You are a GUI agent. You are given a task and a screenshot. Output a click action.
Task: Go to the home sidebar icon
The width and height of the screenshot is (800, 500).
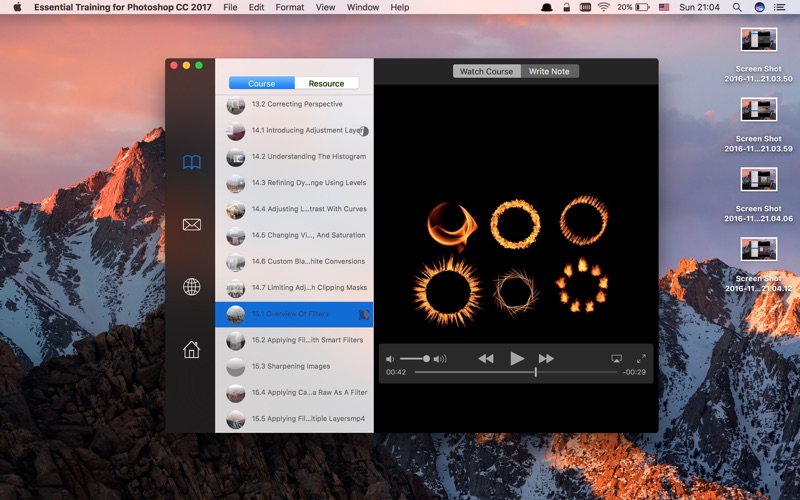point(192,349)
